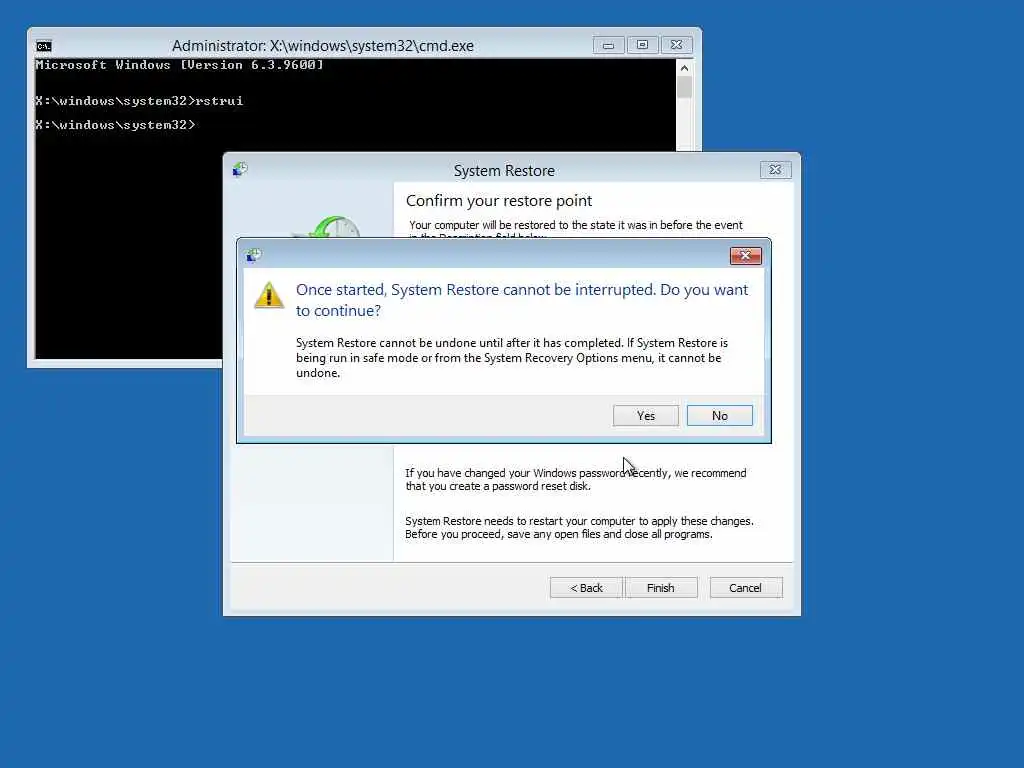Click the 'Once started, System Restore cannot be interrupted' text
Viewport: 1024px width, 768px height.
tap(522, 300)
